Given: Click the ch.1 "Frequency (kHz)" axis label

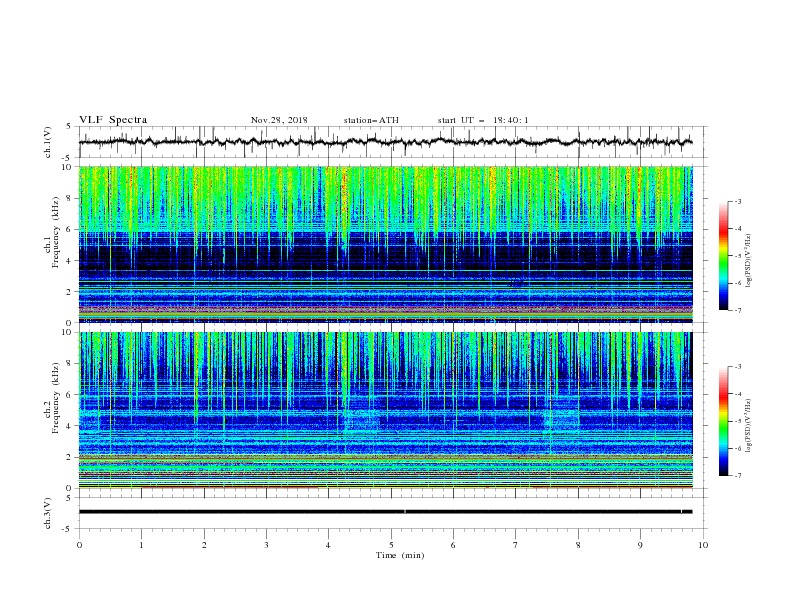Looking at the screenshot, I should pyautogui.click(x=56, y=233).
